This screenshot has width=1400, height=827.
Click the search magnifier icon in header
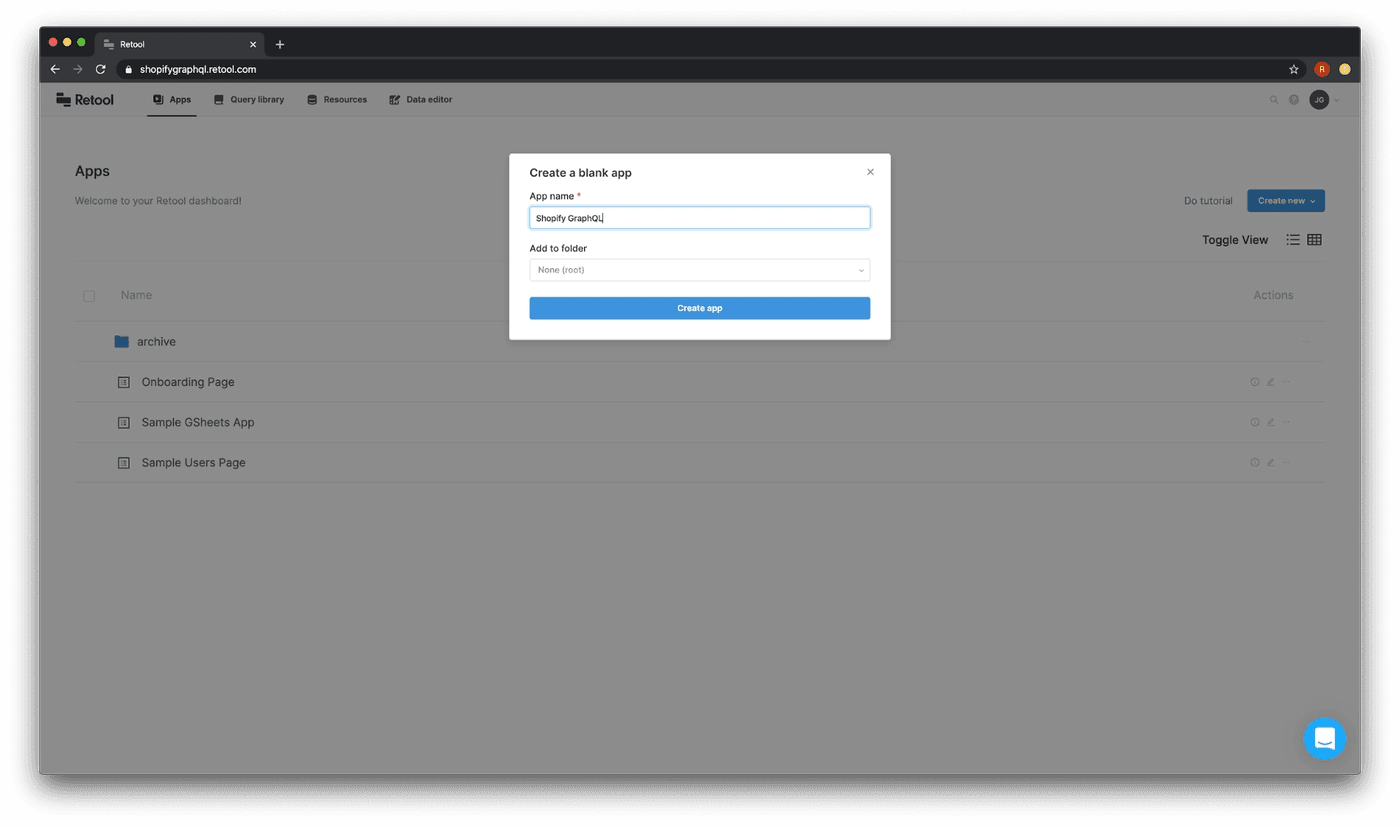point(1273,100)
